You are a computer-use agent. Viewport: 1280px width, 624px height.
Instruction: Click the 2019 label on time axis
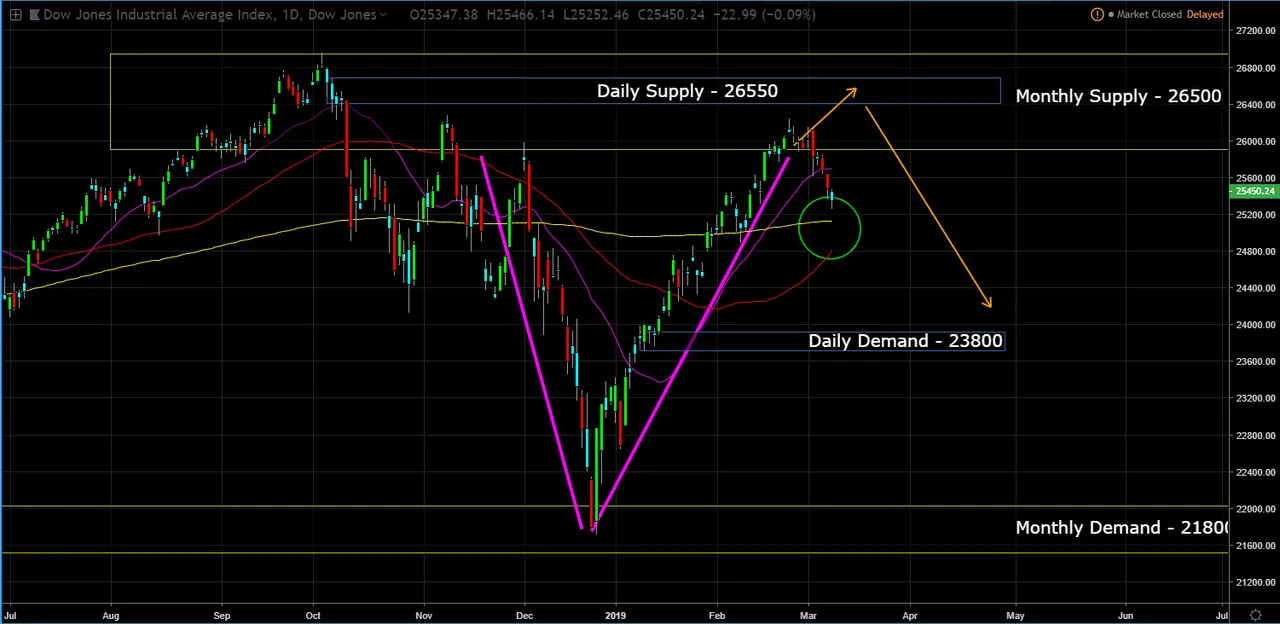[615, 615]
